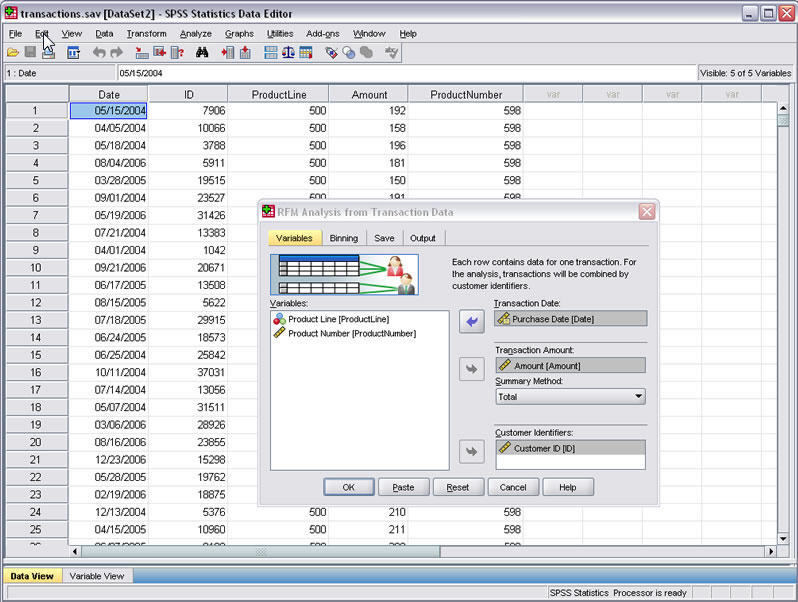This screenshot has width=798, height=602.
Task: Open the Recall recent dialogs icon
Action: click(73, 52)
